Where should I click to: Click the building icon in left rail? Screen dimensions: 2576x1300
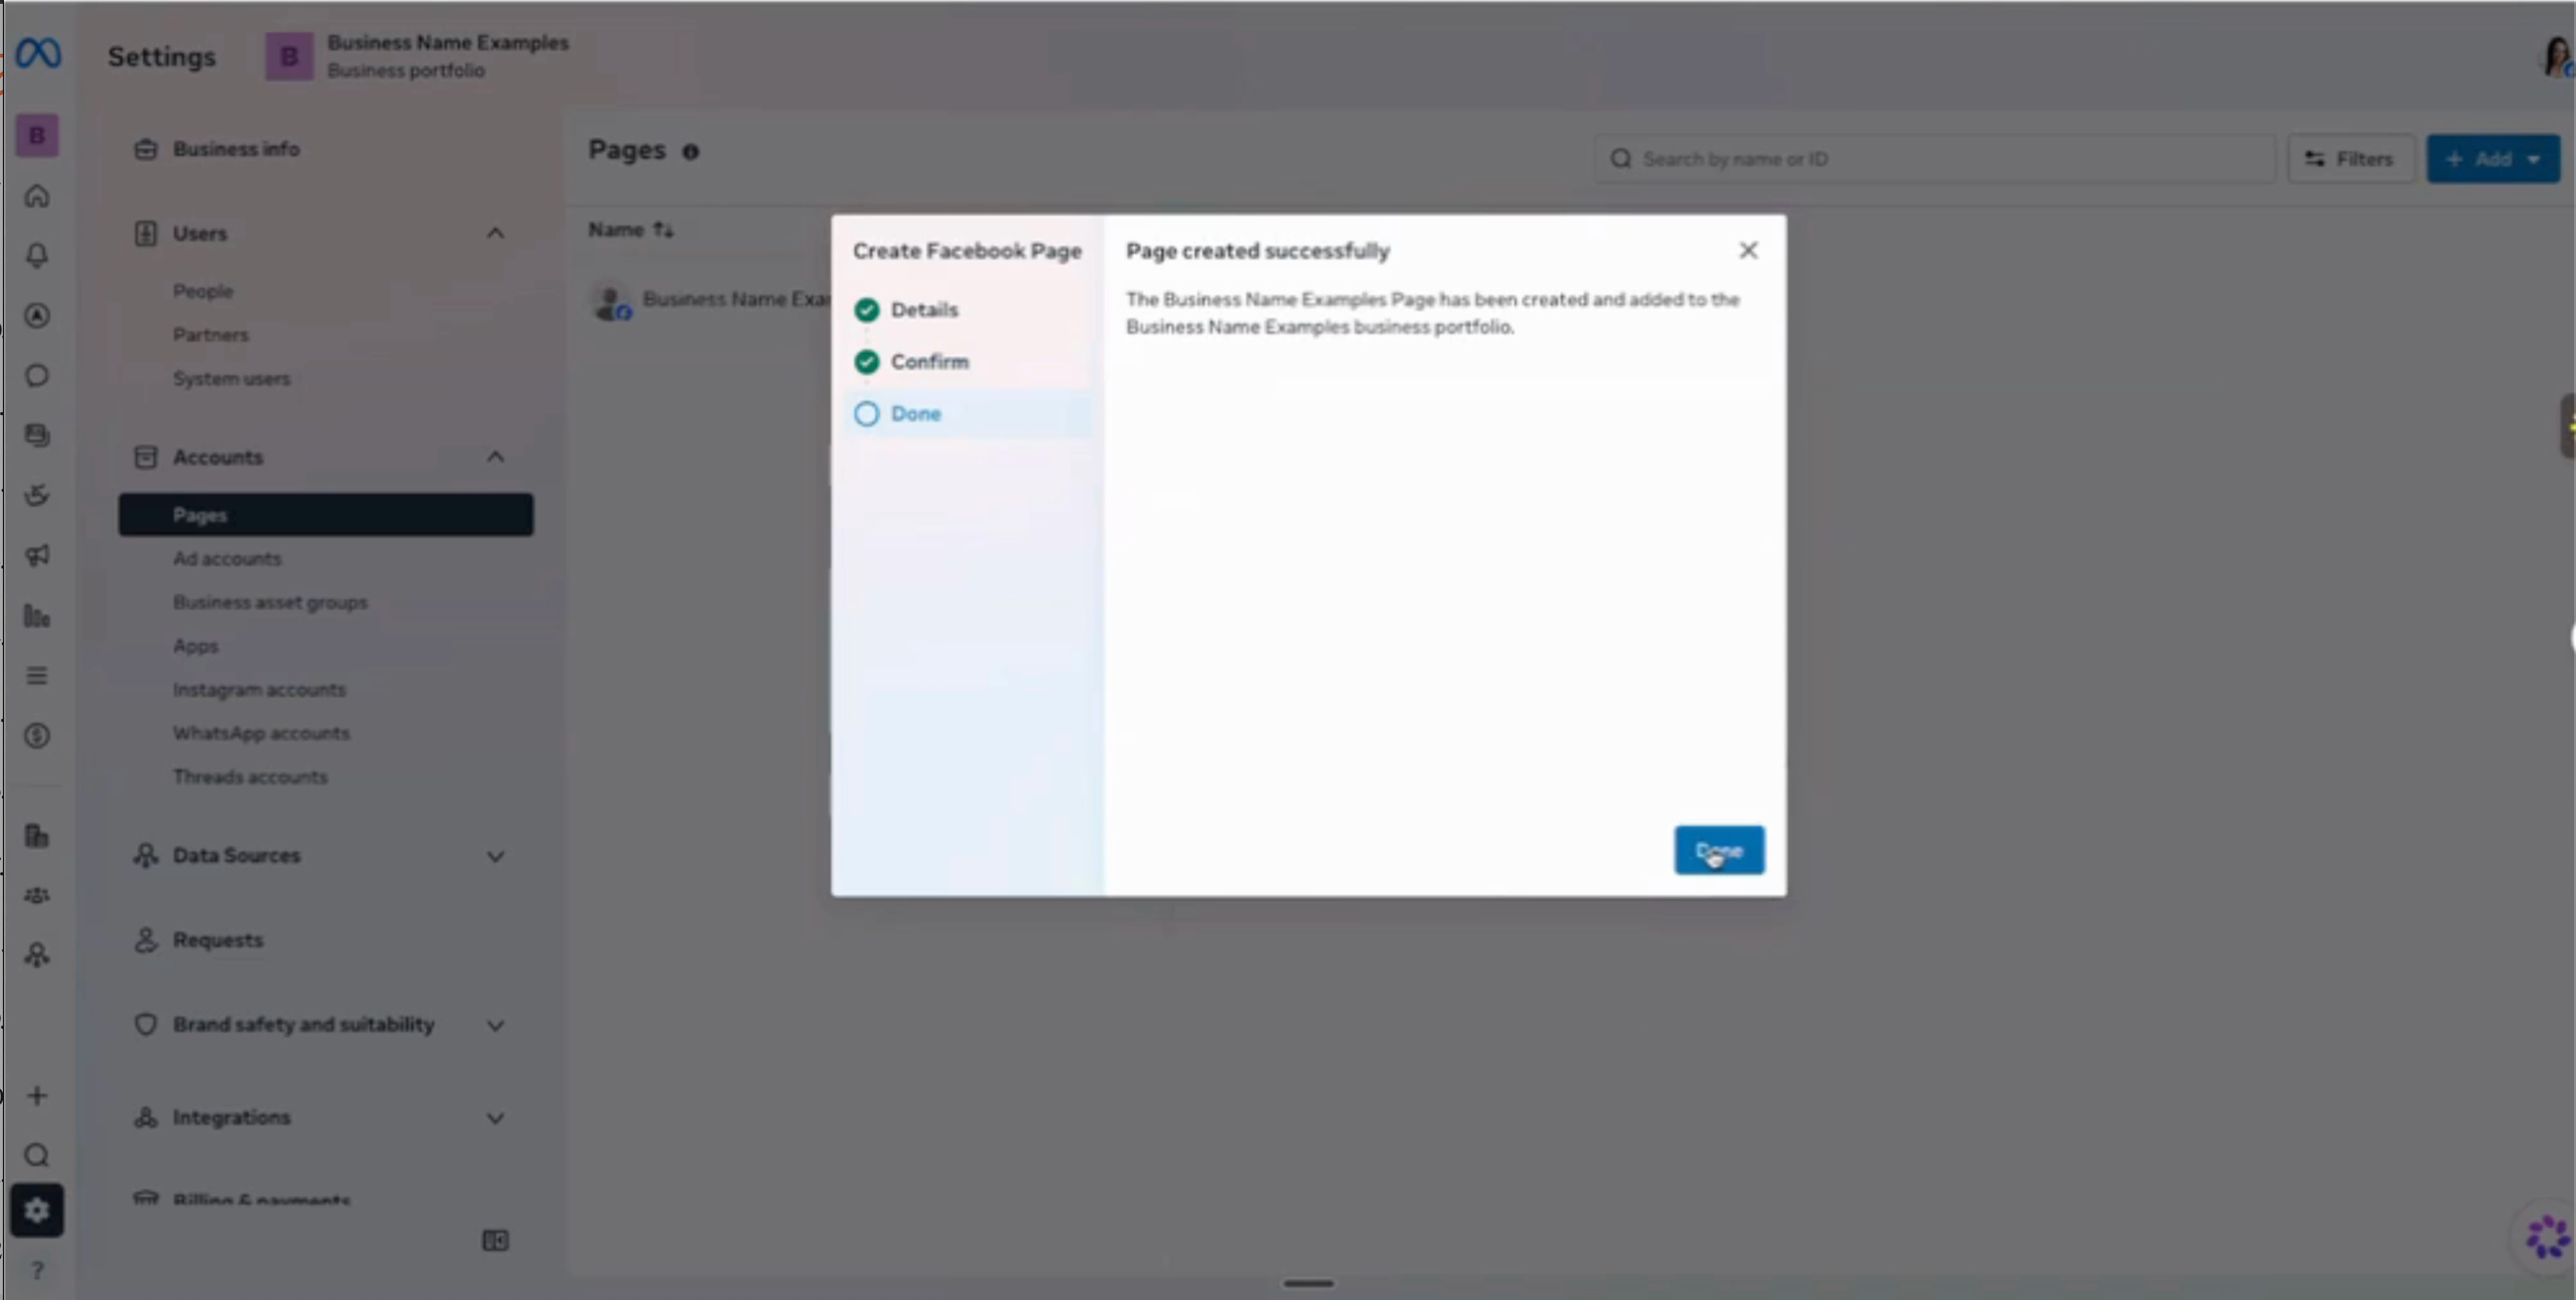point(37,836)
